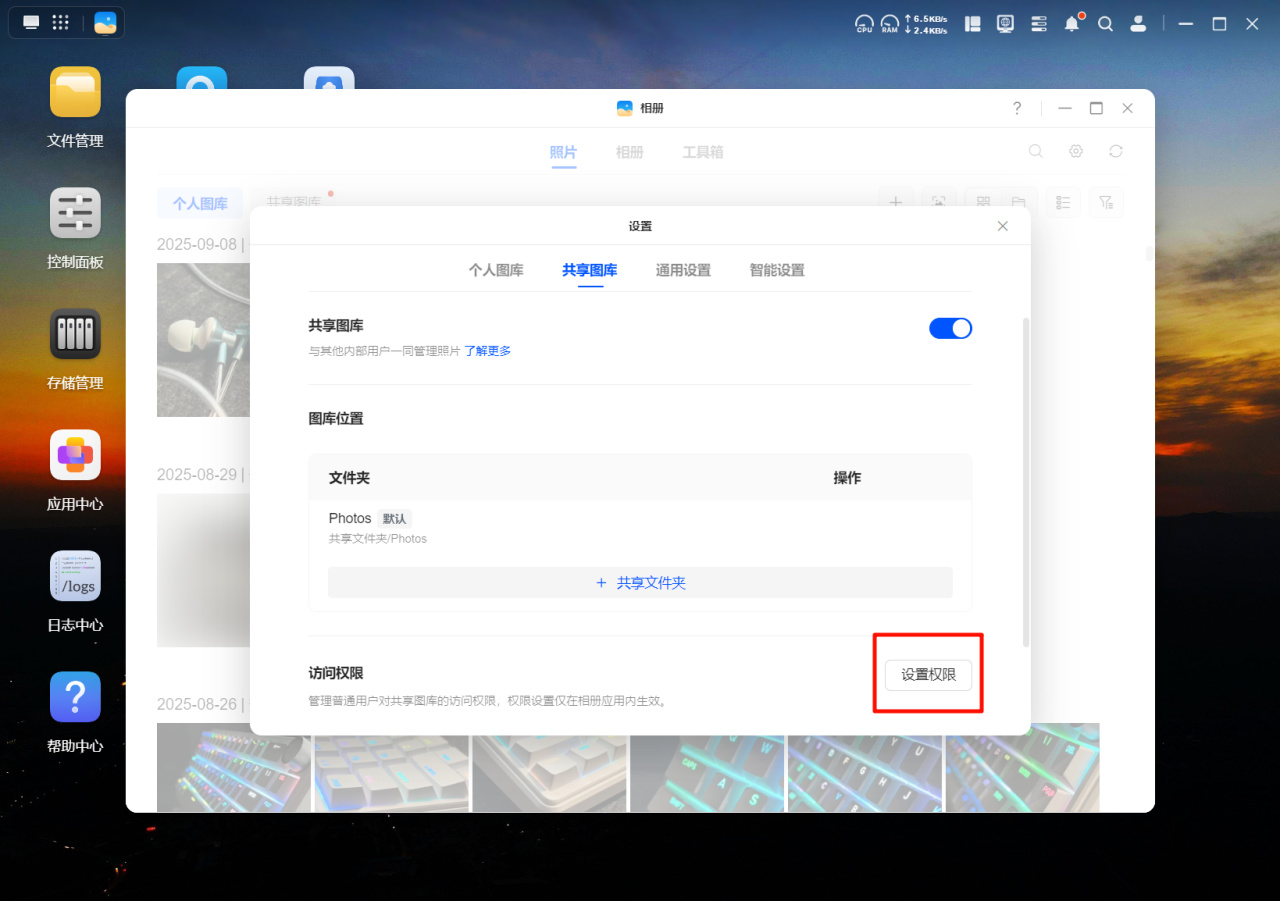Click the 图库位置 heading

coord(336,418)
